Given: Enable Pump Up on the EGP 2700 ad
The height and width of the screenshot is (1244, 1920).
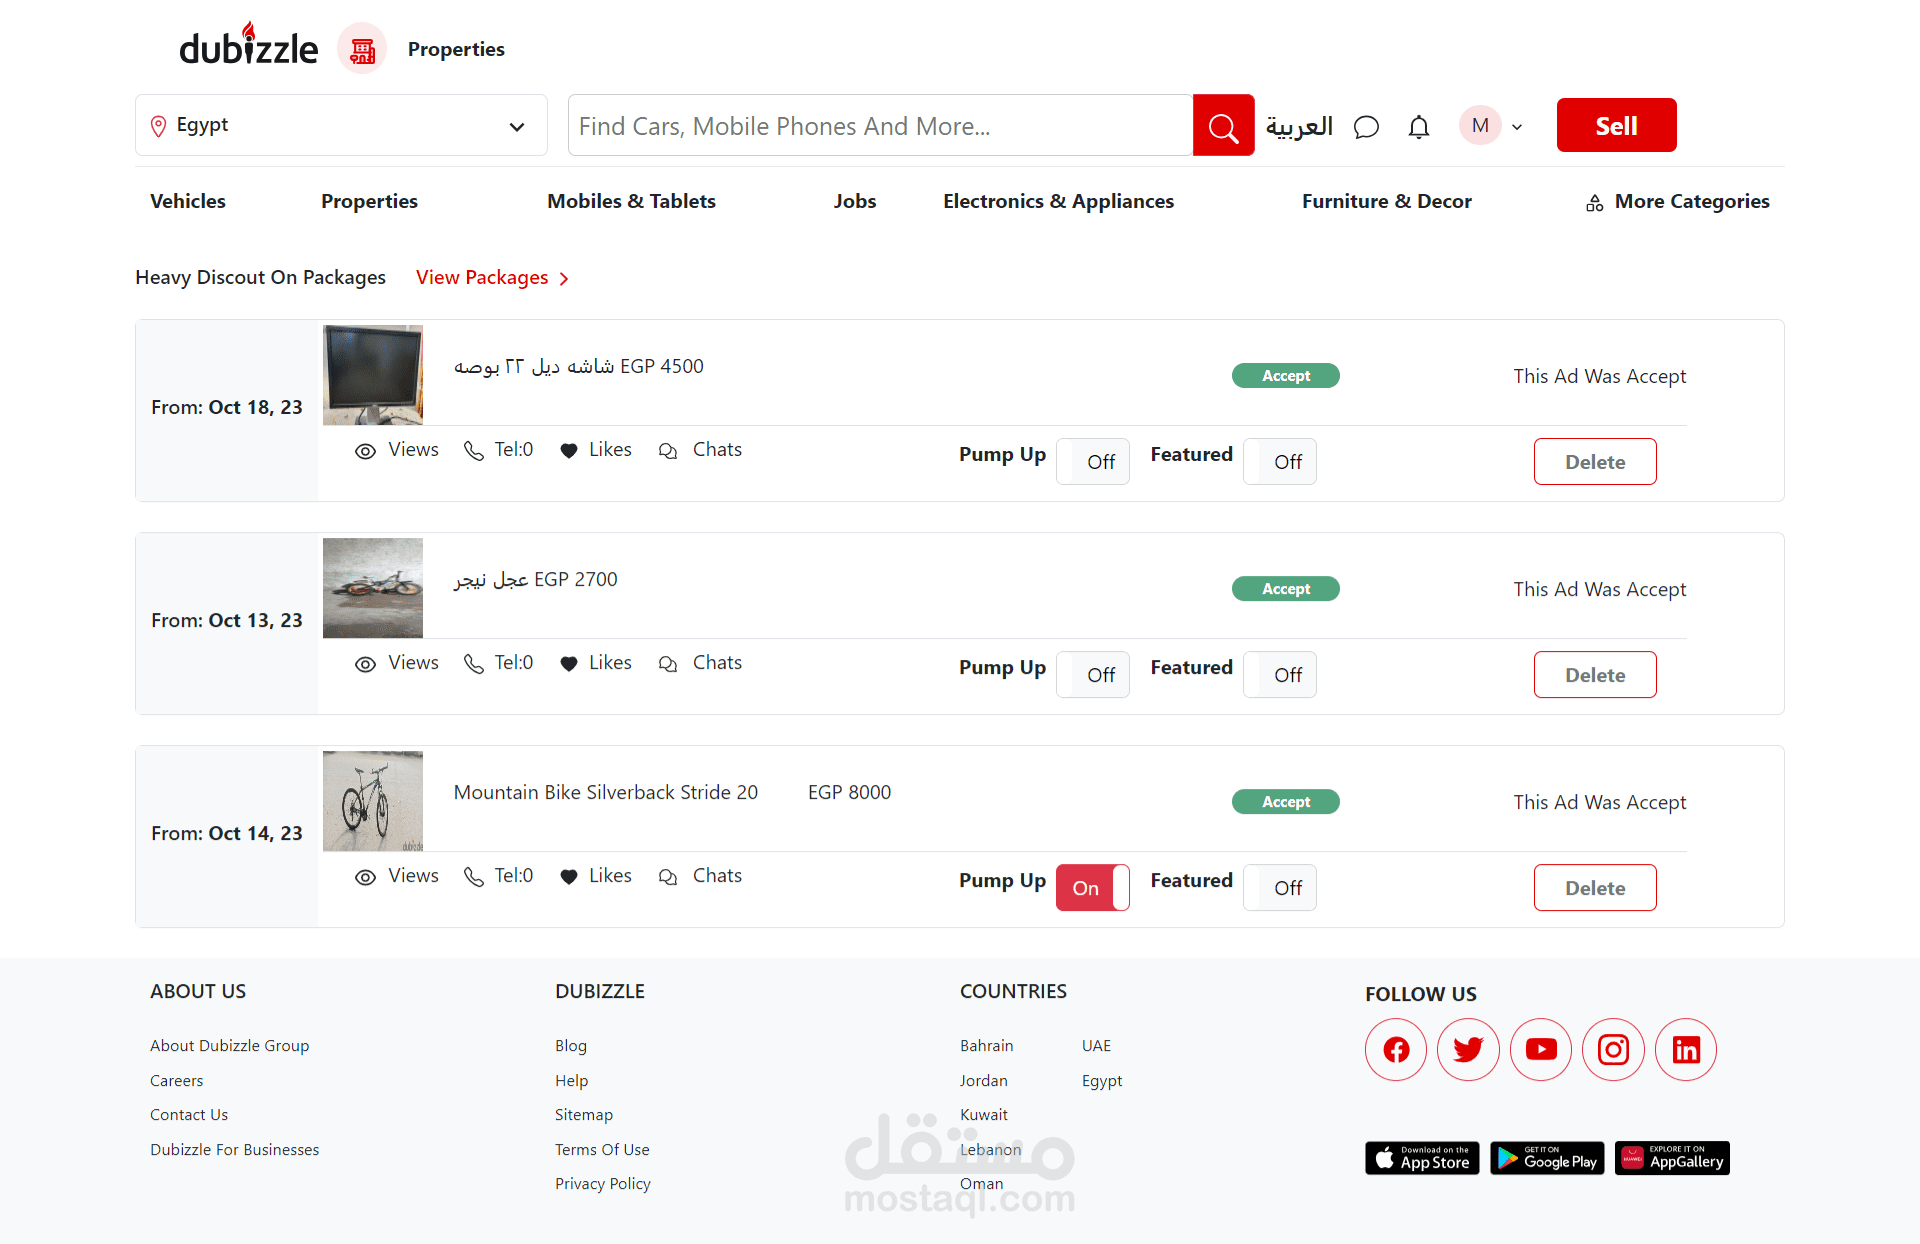Looking at the screenshot, I should [x=1092, y=675].
